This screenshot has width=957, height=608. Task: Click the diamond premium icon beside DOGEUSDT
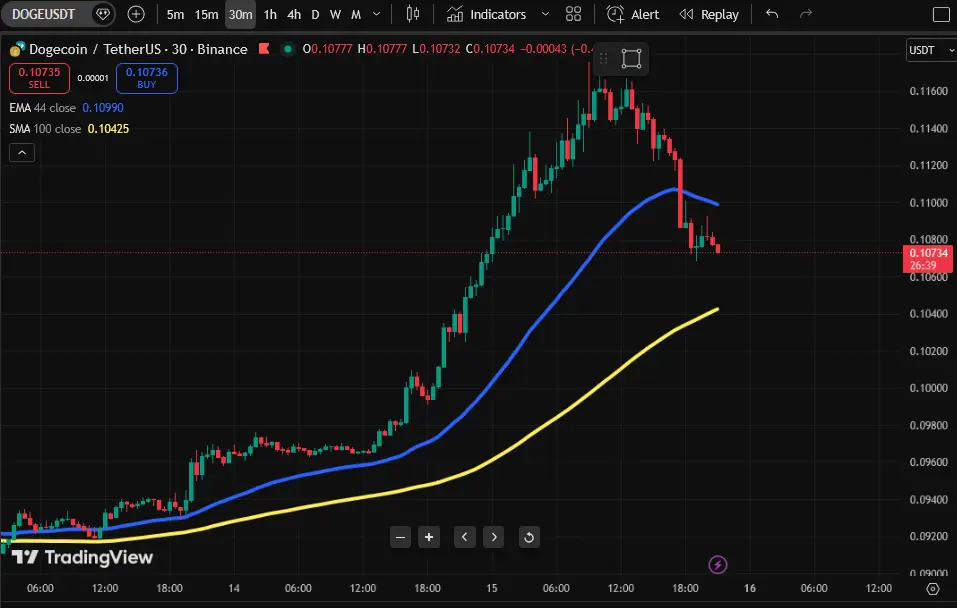coord(103,14)
